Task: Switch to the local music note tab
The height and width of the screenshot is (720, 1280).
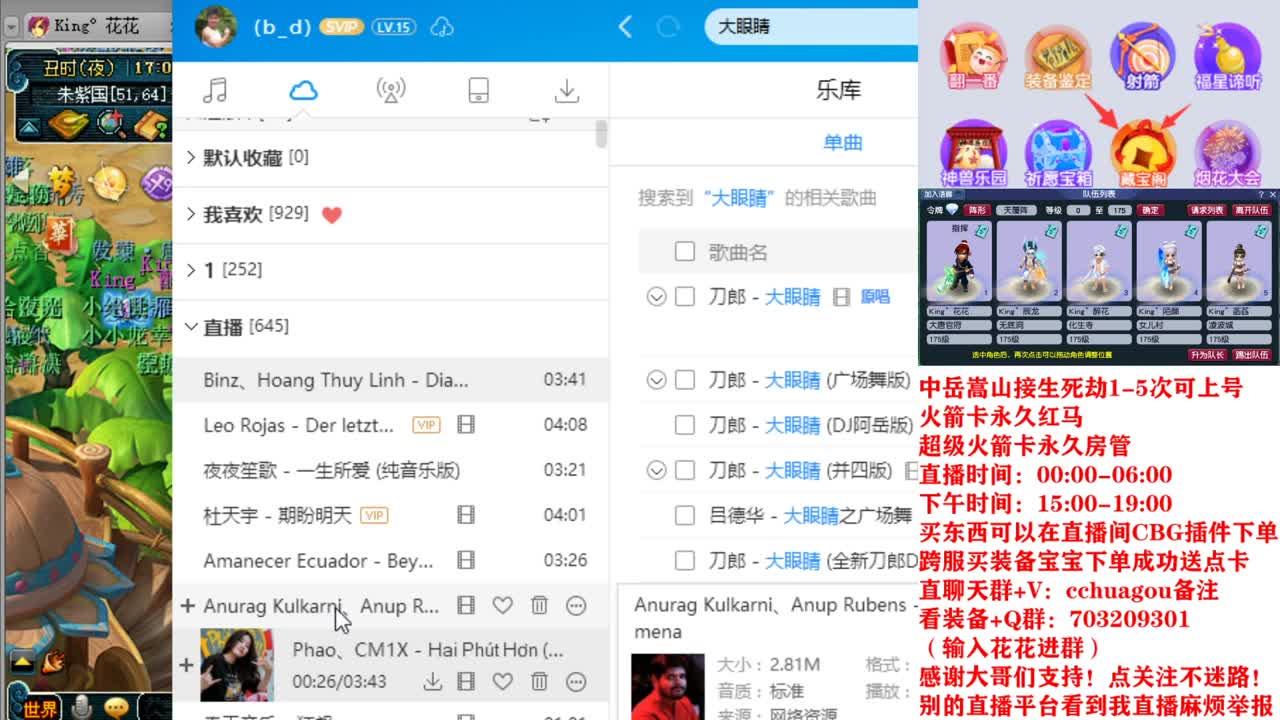Action: point(215,90)
